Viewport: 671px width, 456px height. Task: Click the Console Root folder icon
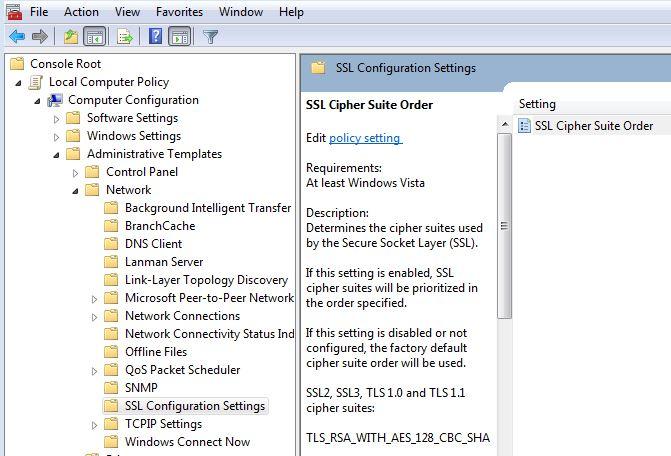tap(17, 64)
